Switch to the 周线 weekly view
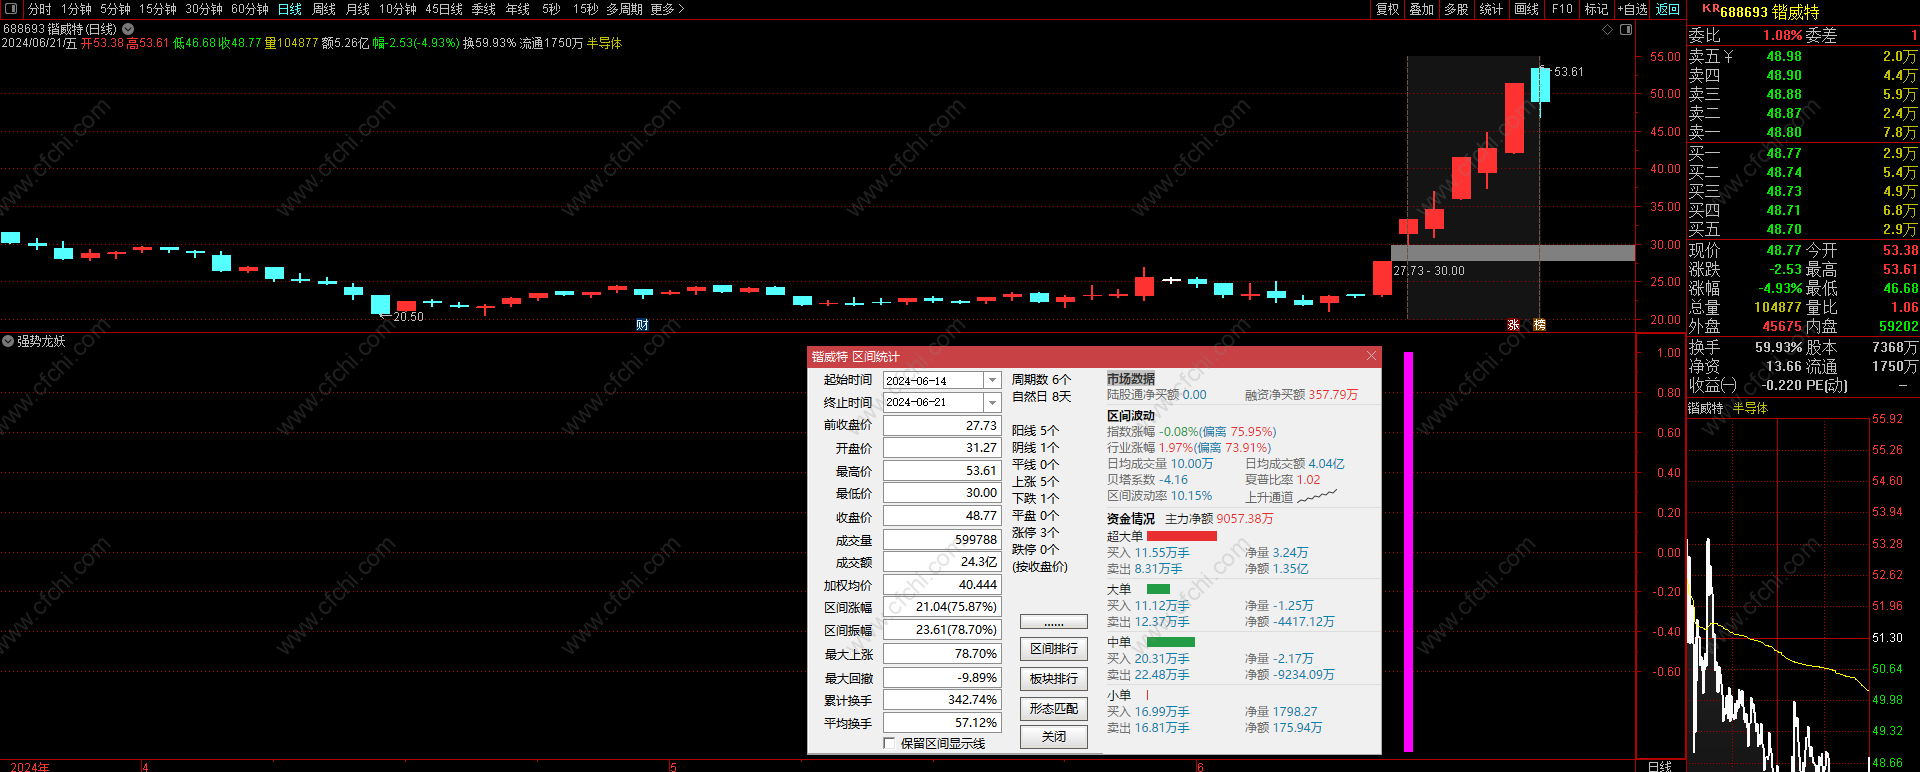Screen dimensions: 1920x772 (x=324, y=9)
